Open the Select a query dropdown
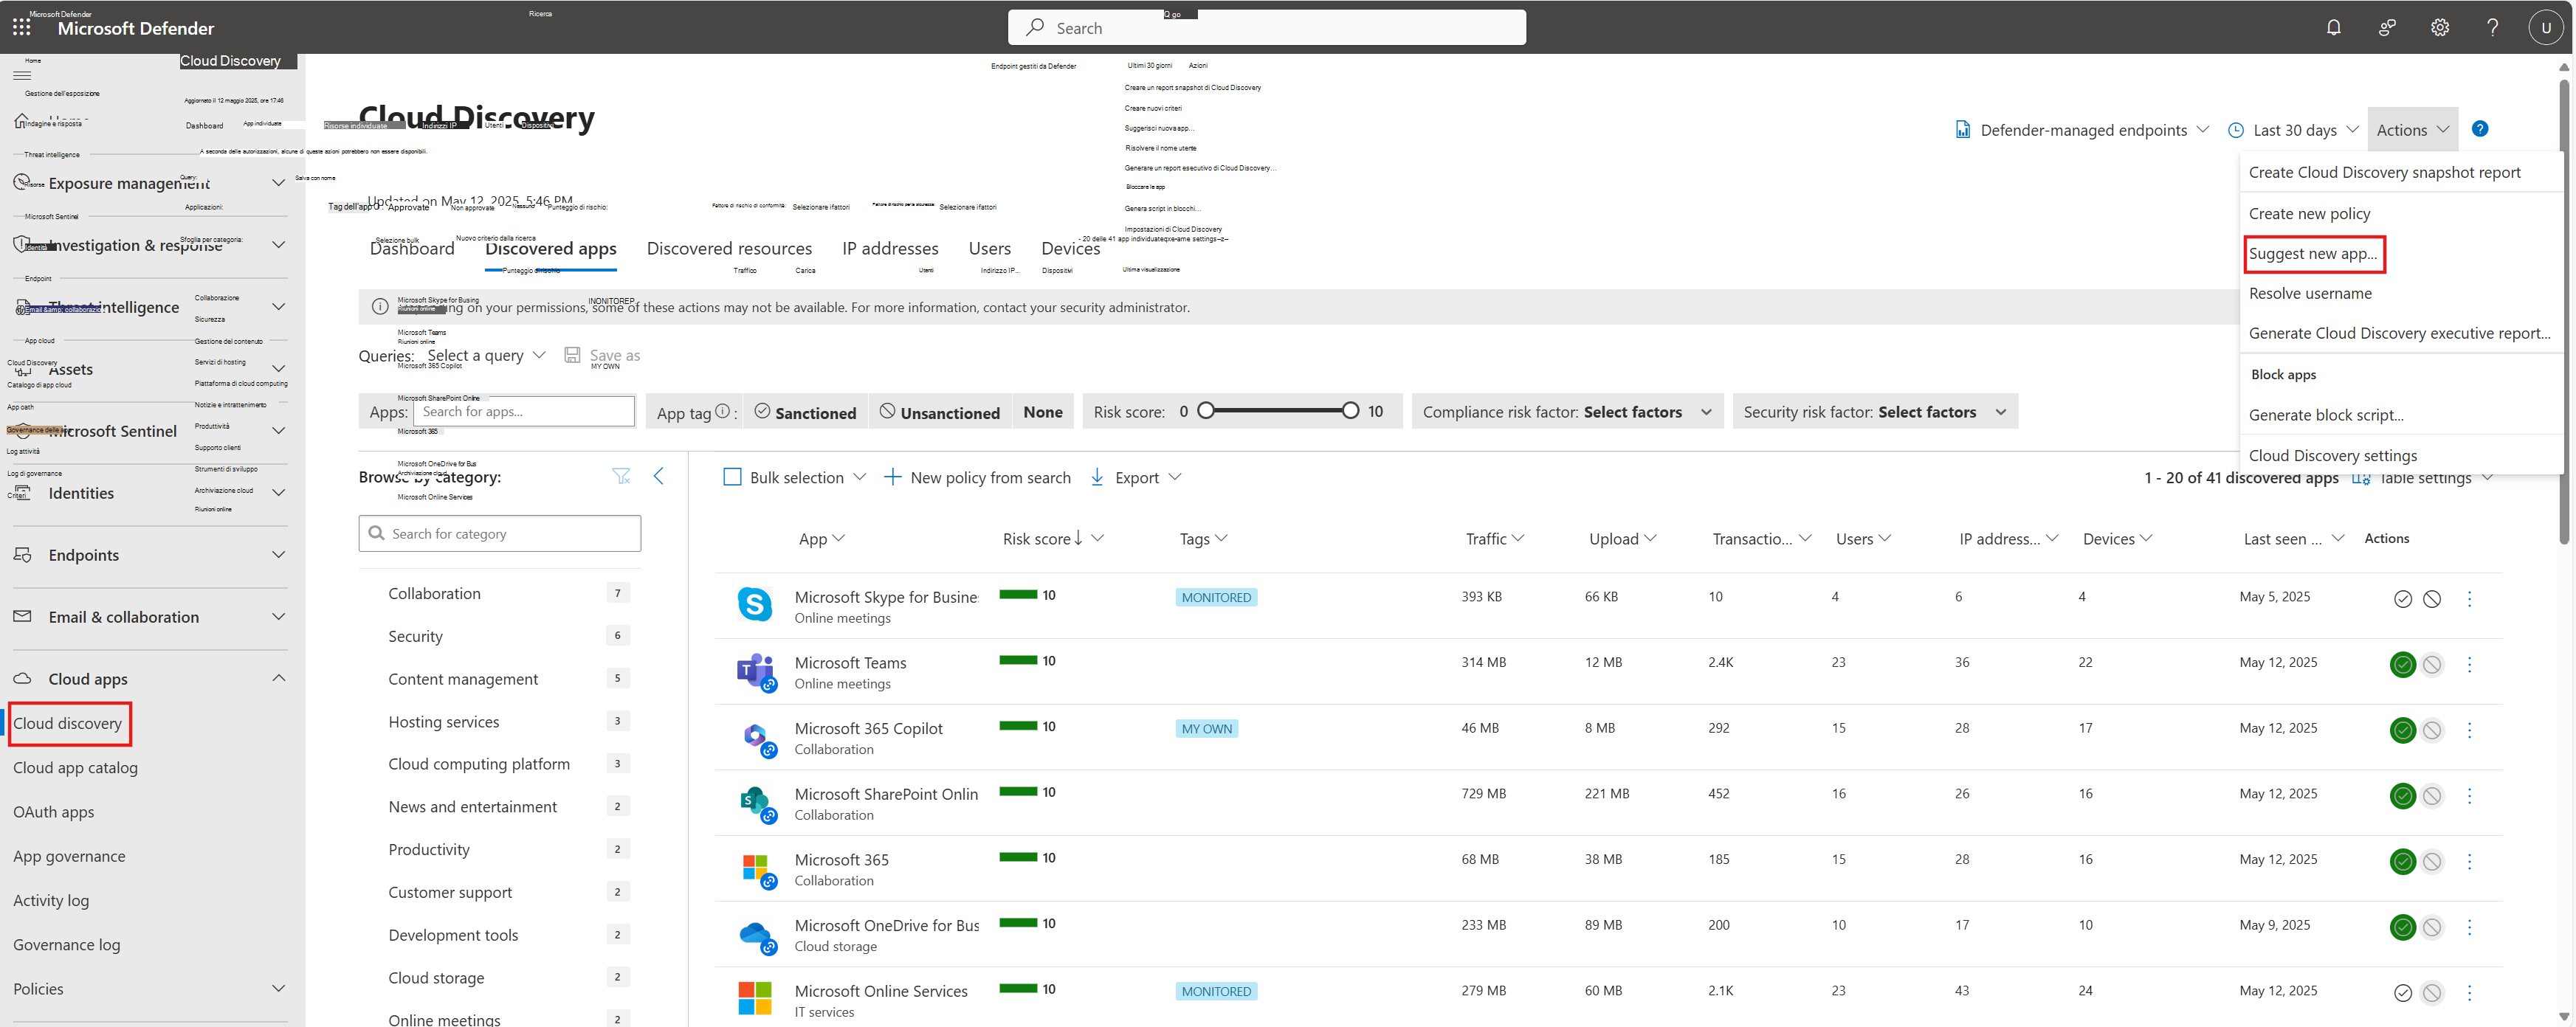 click(x=486, y=355)
